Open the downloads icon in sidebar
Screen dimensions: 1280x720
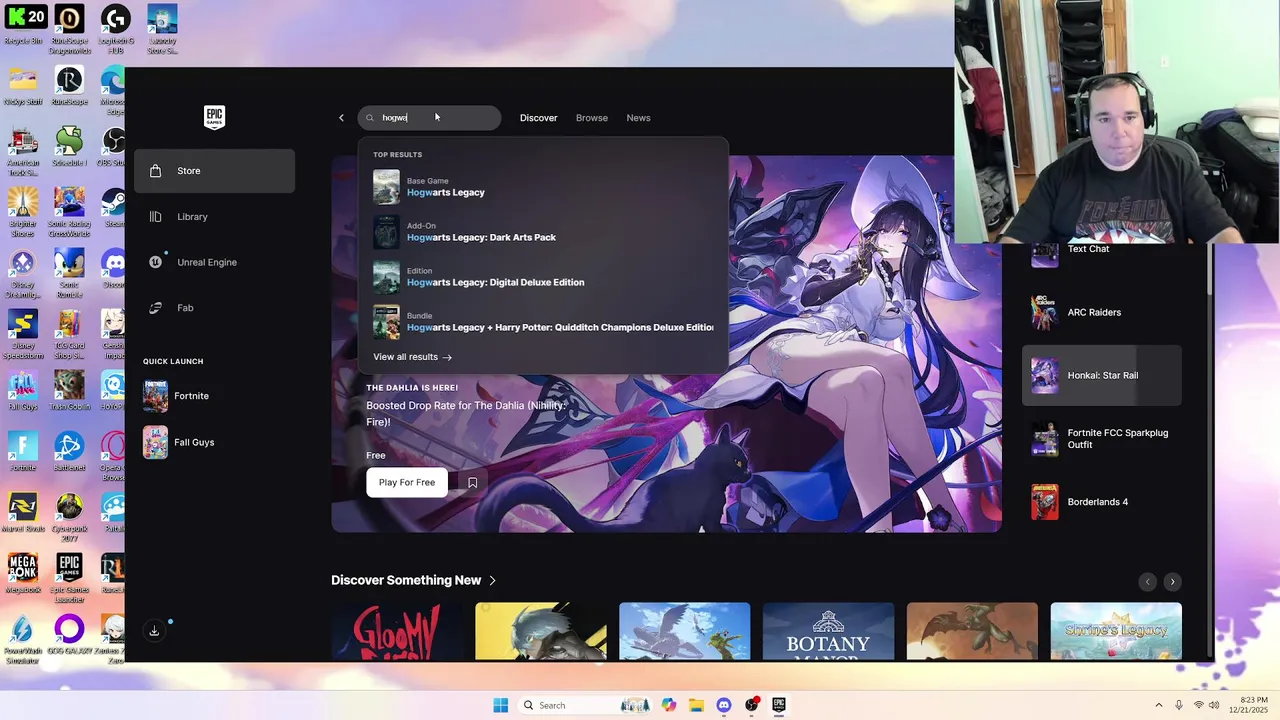click(154, 631)
